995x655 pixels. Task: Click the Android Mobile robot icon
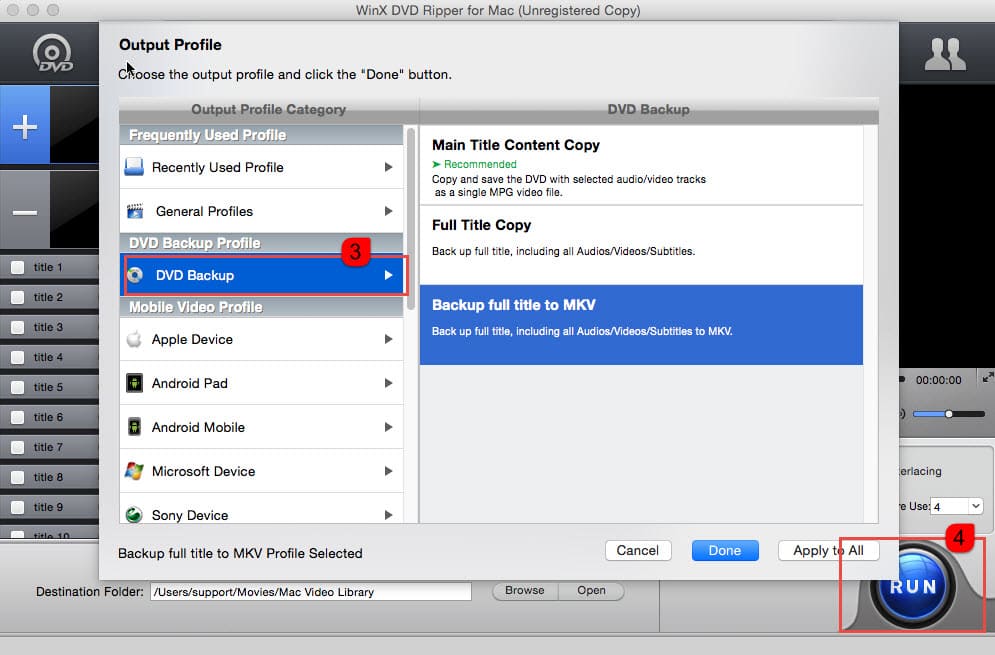[134, 427]
